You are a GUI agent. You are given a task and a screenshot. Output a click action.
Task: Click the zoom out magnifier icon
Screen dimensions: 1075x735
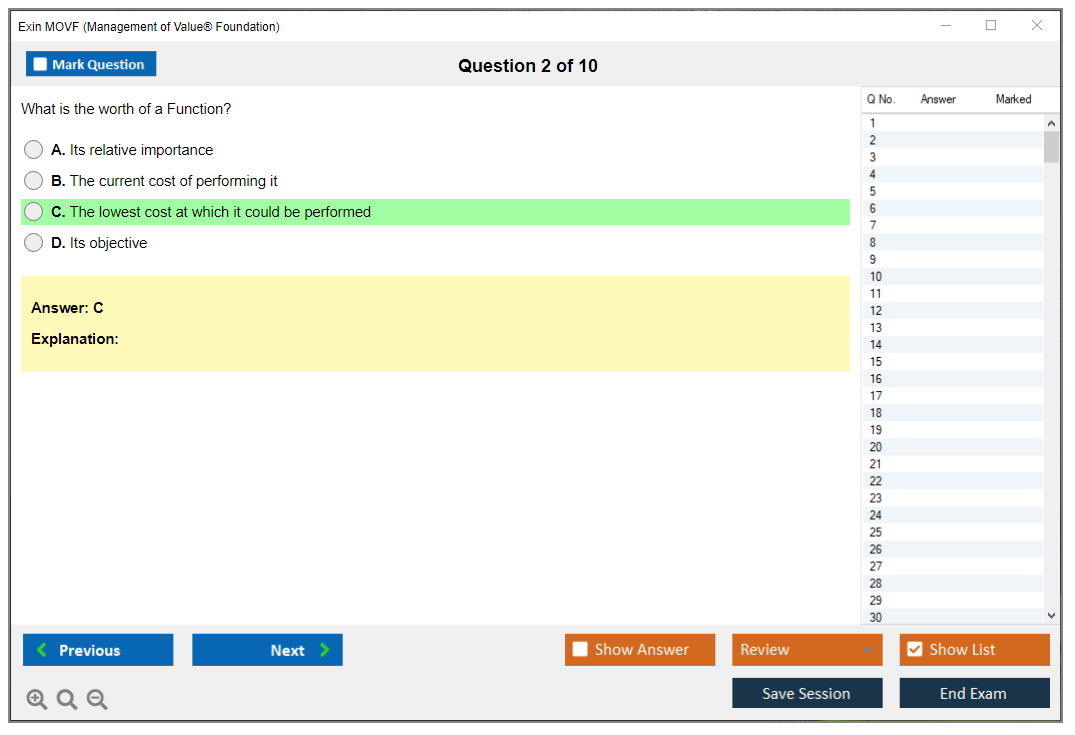[97, 700]
